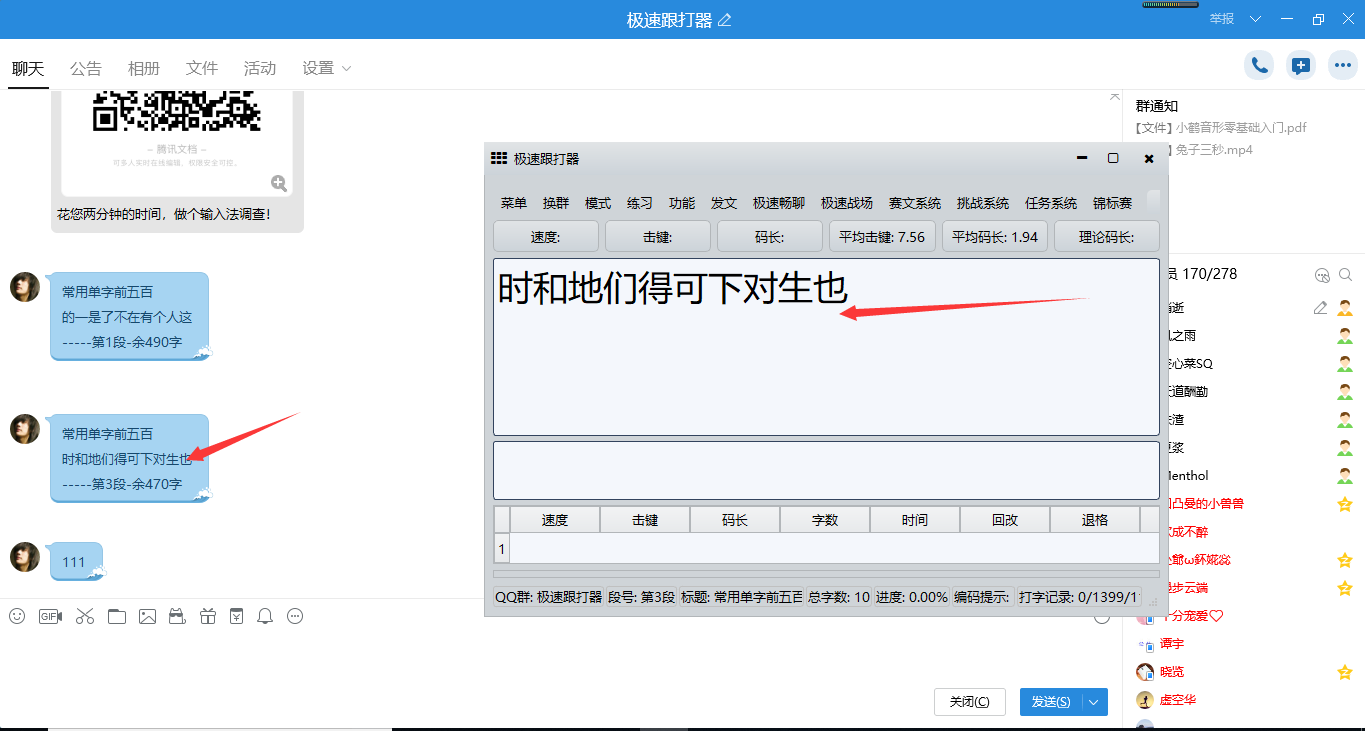Edit the group name with pencil icon
Screen dimensions: 1365x731
(725, 20)
